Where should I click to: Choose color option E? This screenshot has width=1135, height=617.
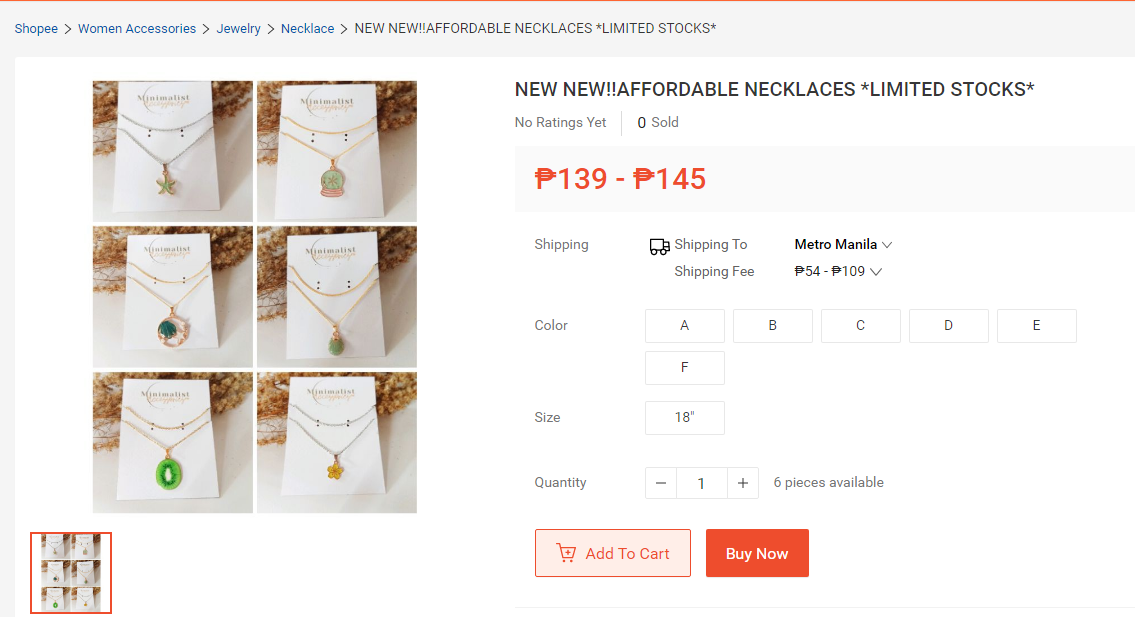[x=1037, y=326]
